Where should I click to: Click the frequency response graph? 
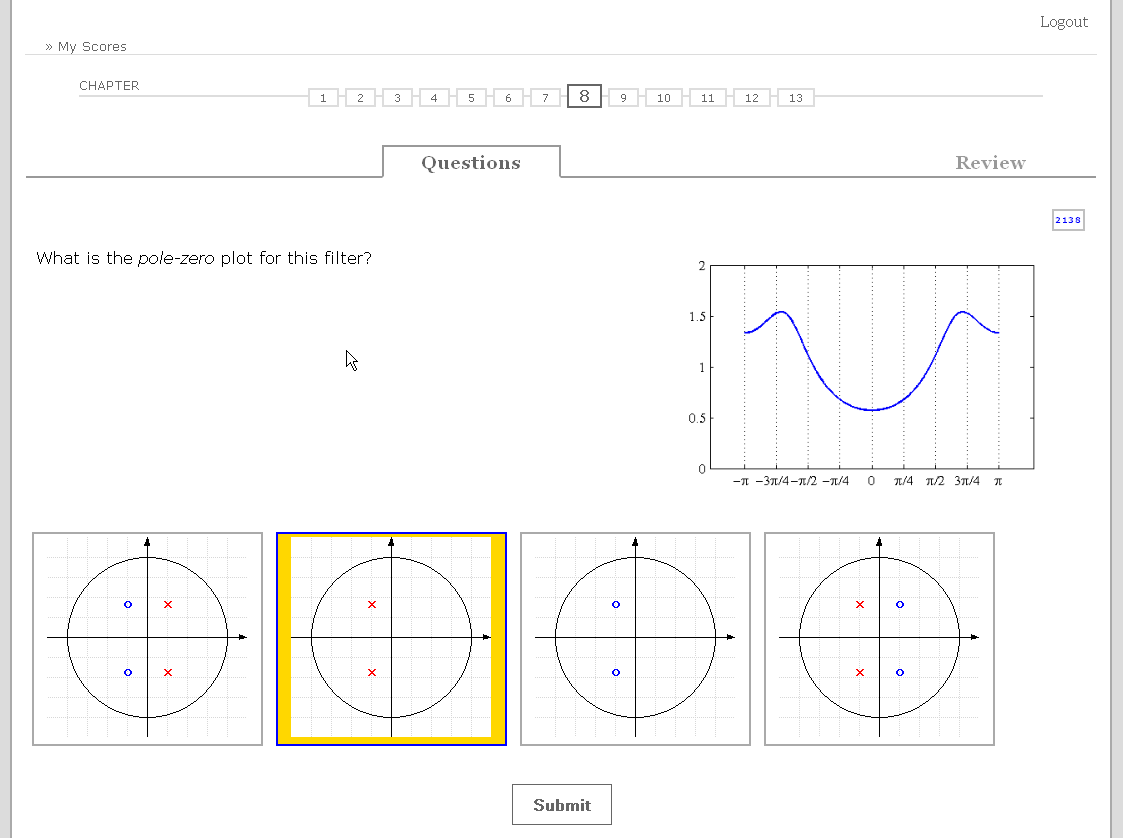point(870,368)
